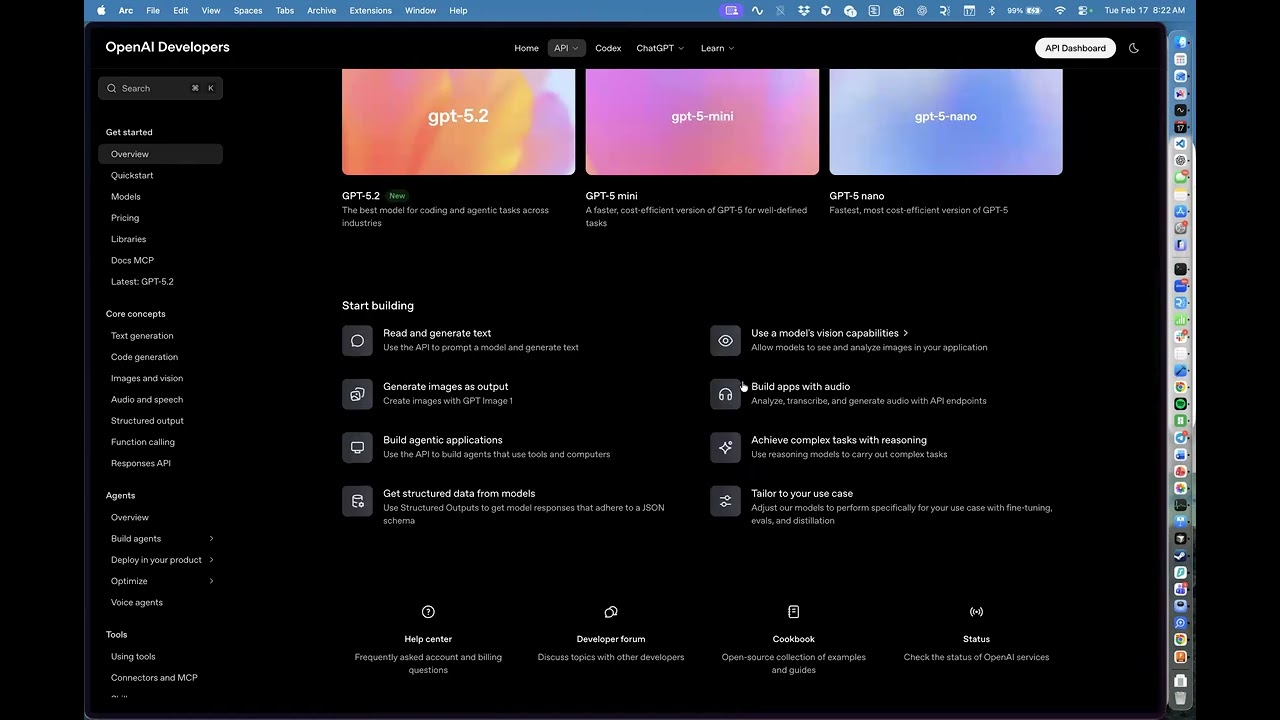Open Spotify from the dock

pyautogui.click(x=1180, y=404)
